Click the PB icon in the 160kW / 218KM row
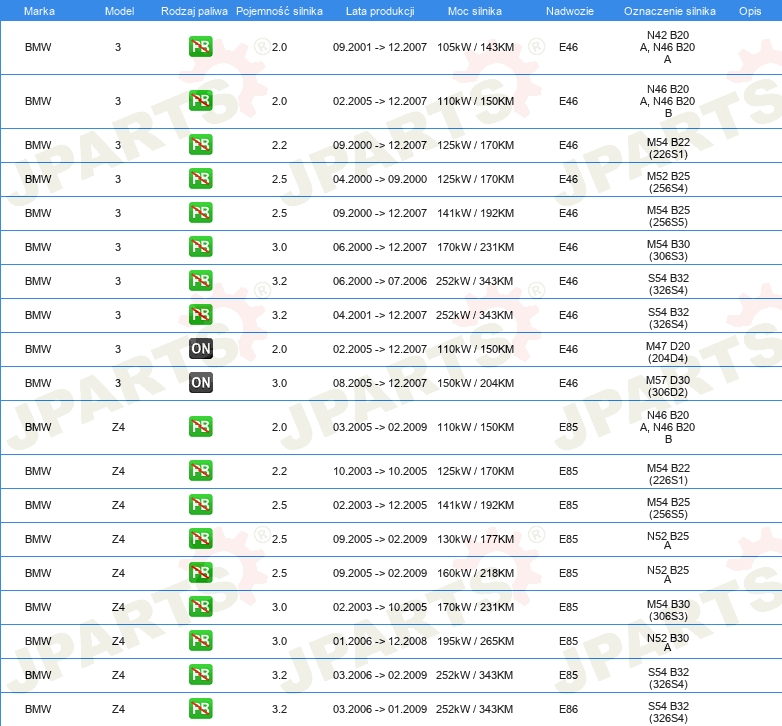Screen dimensions: 782x726 click(x=201, y=573)
